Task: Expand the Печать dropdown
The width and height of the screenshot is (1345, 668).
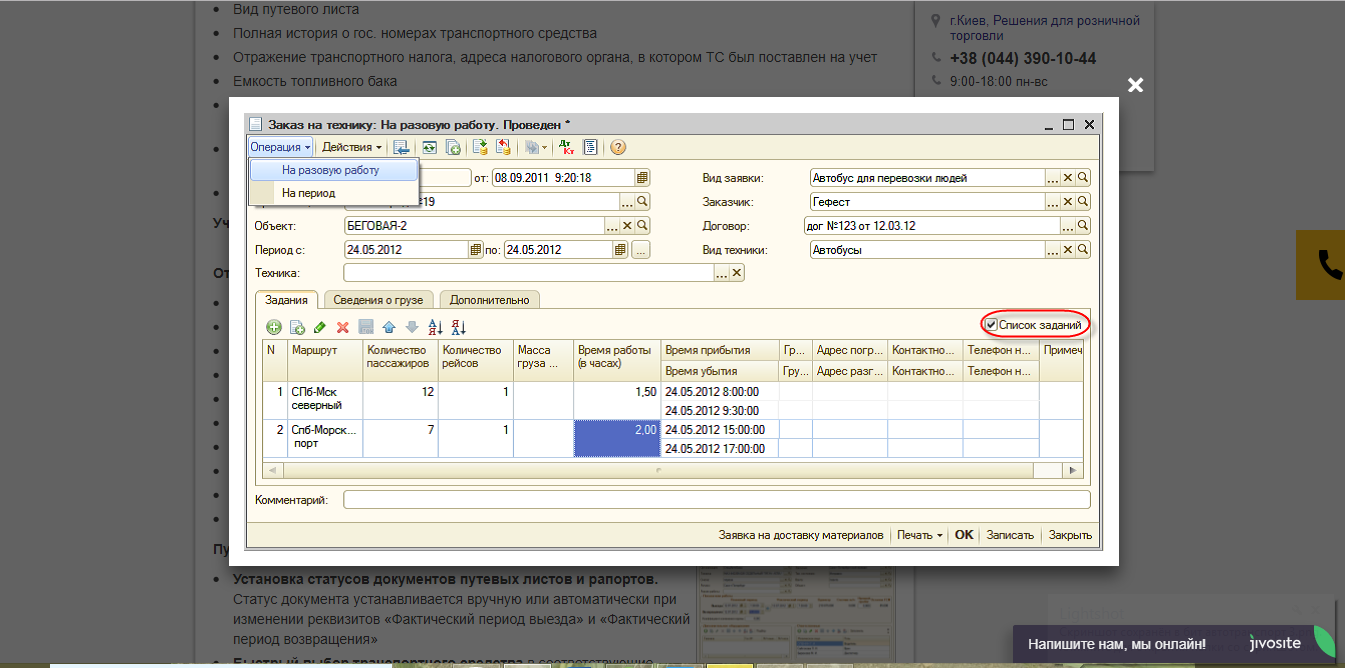Action: [919, 535]
